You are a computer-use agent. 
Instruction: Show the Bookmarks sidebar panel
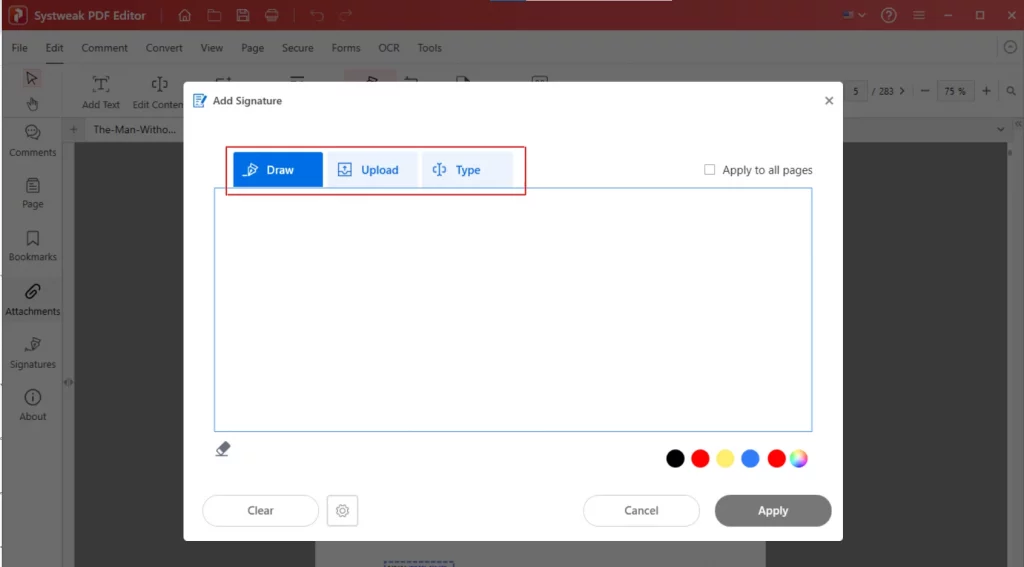[33, 245]
